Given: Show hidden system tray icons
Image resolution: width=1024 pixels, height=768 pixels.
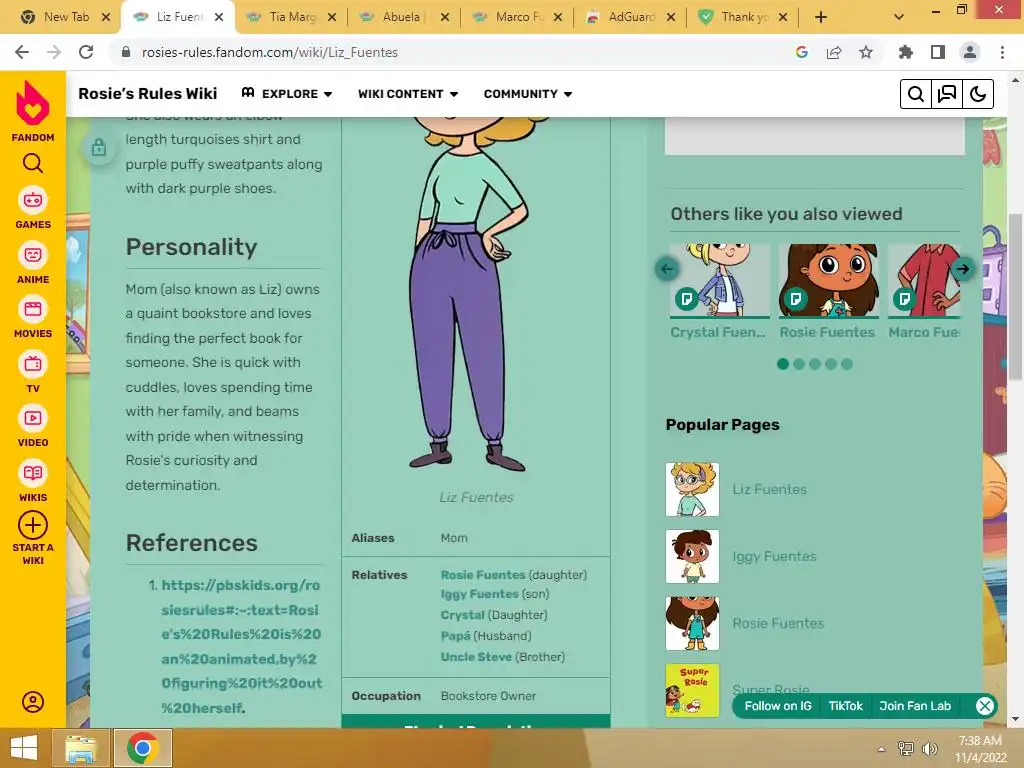Looking at the screenshot, I should tap(881, 748).
